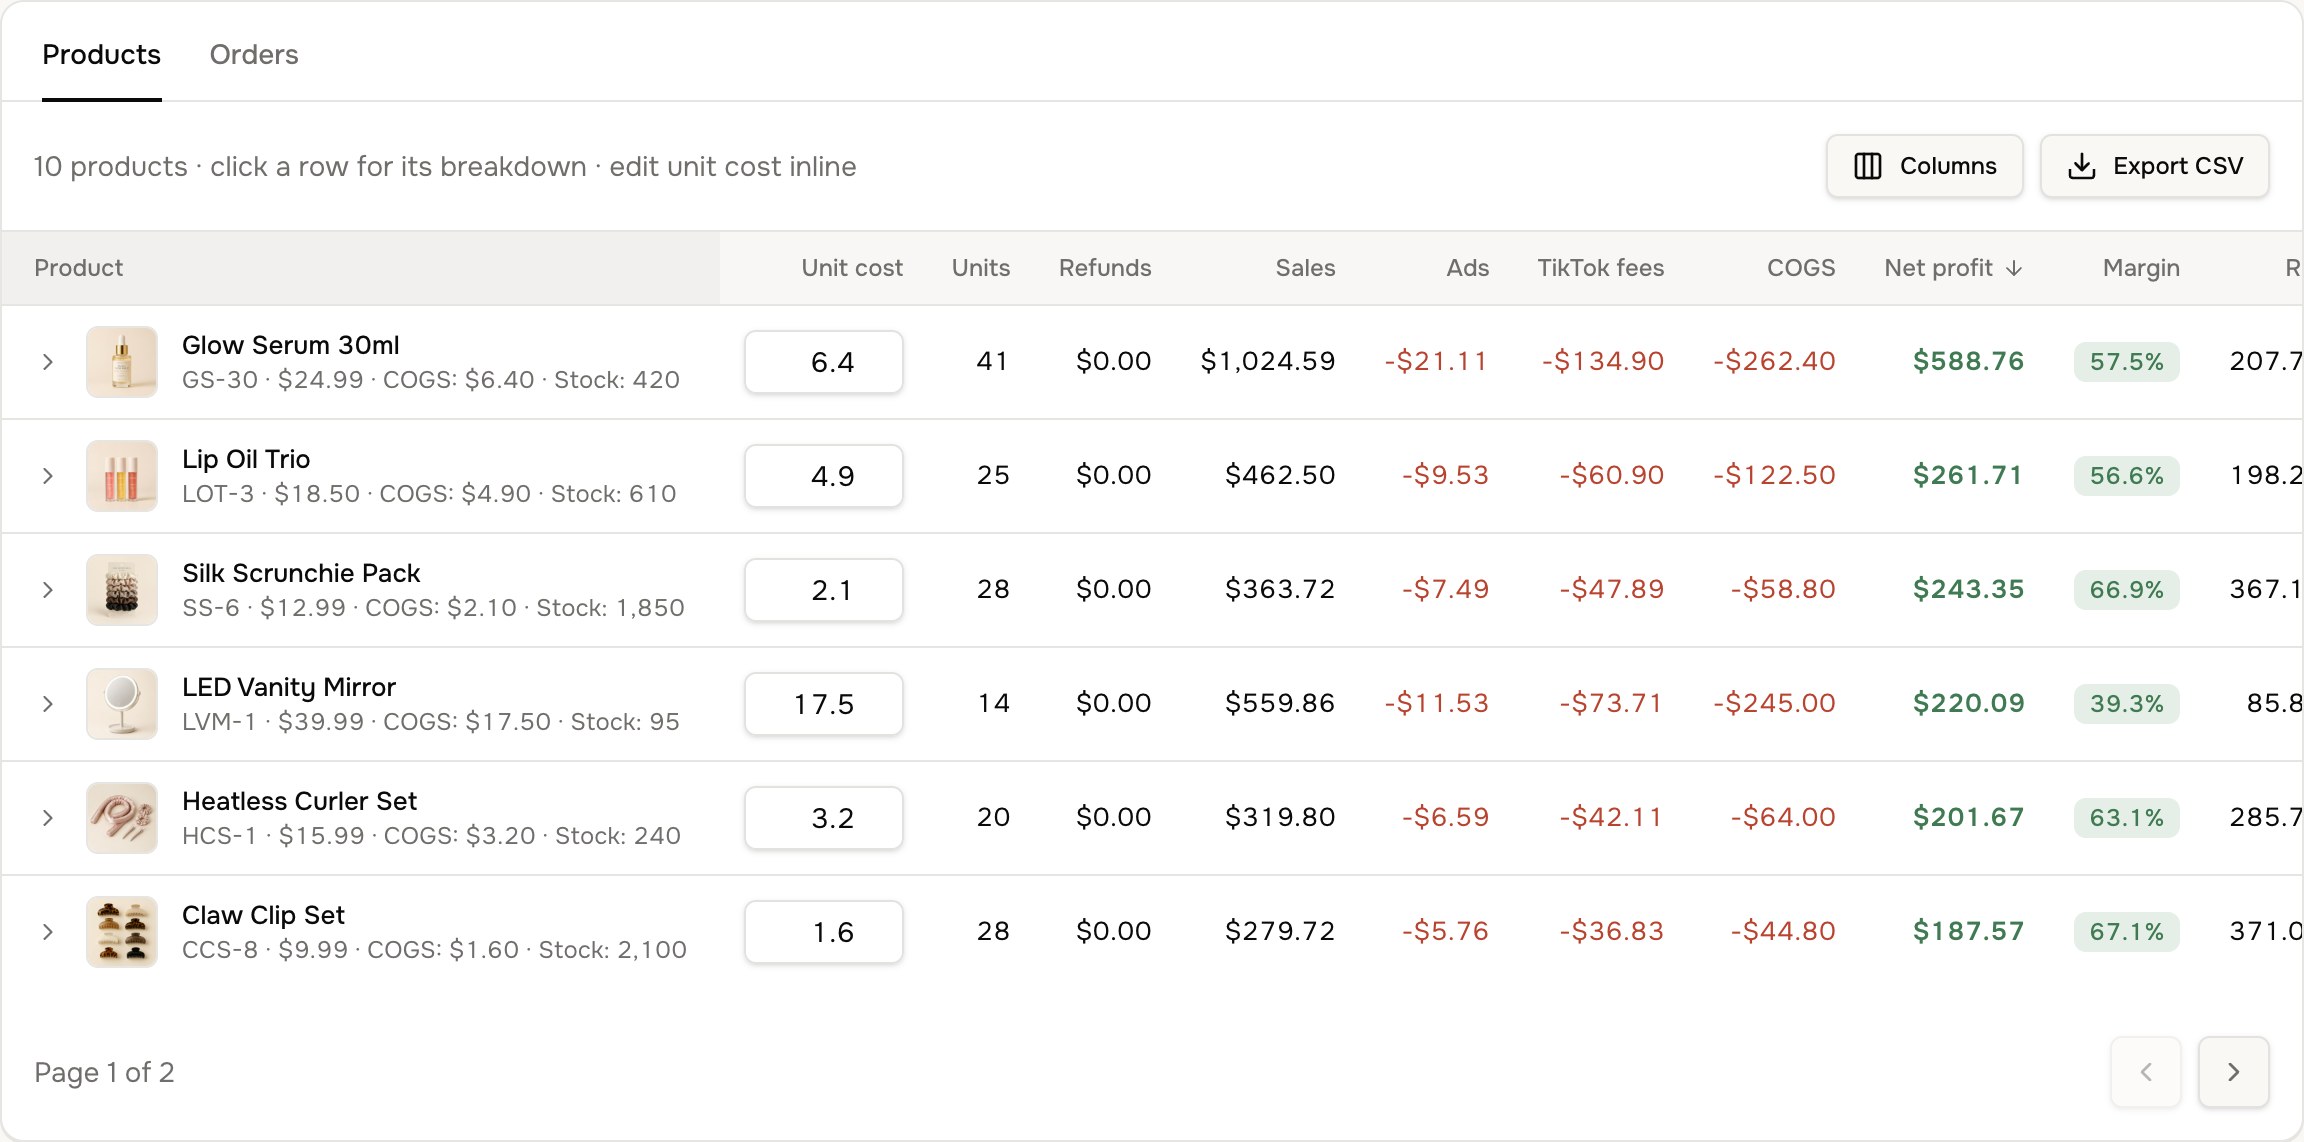Sort by Sales column header
Image resolution: width=2304 pixels, height=1142 pixels.
pos(1305,268)
